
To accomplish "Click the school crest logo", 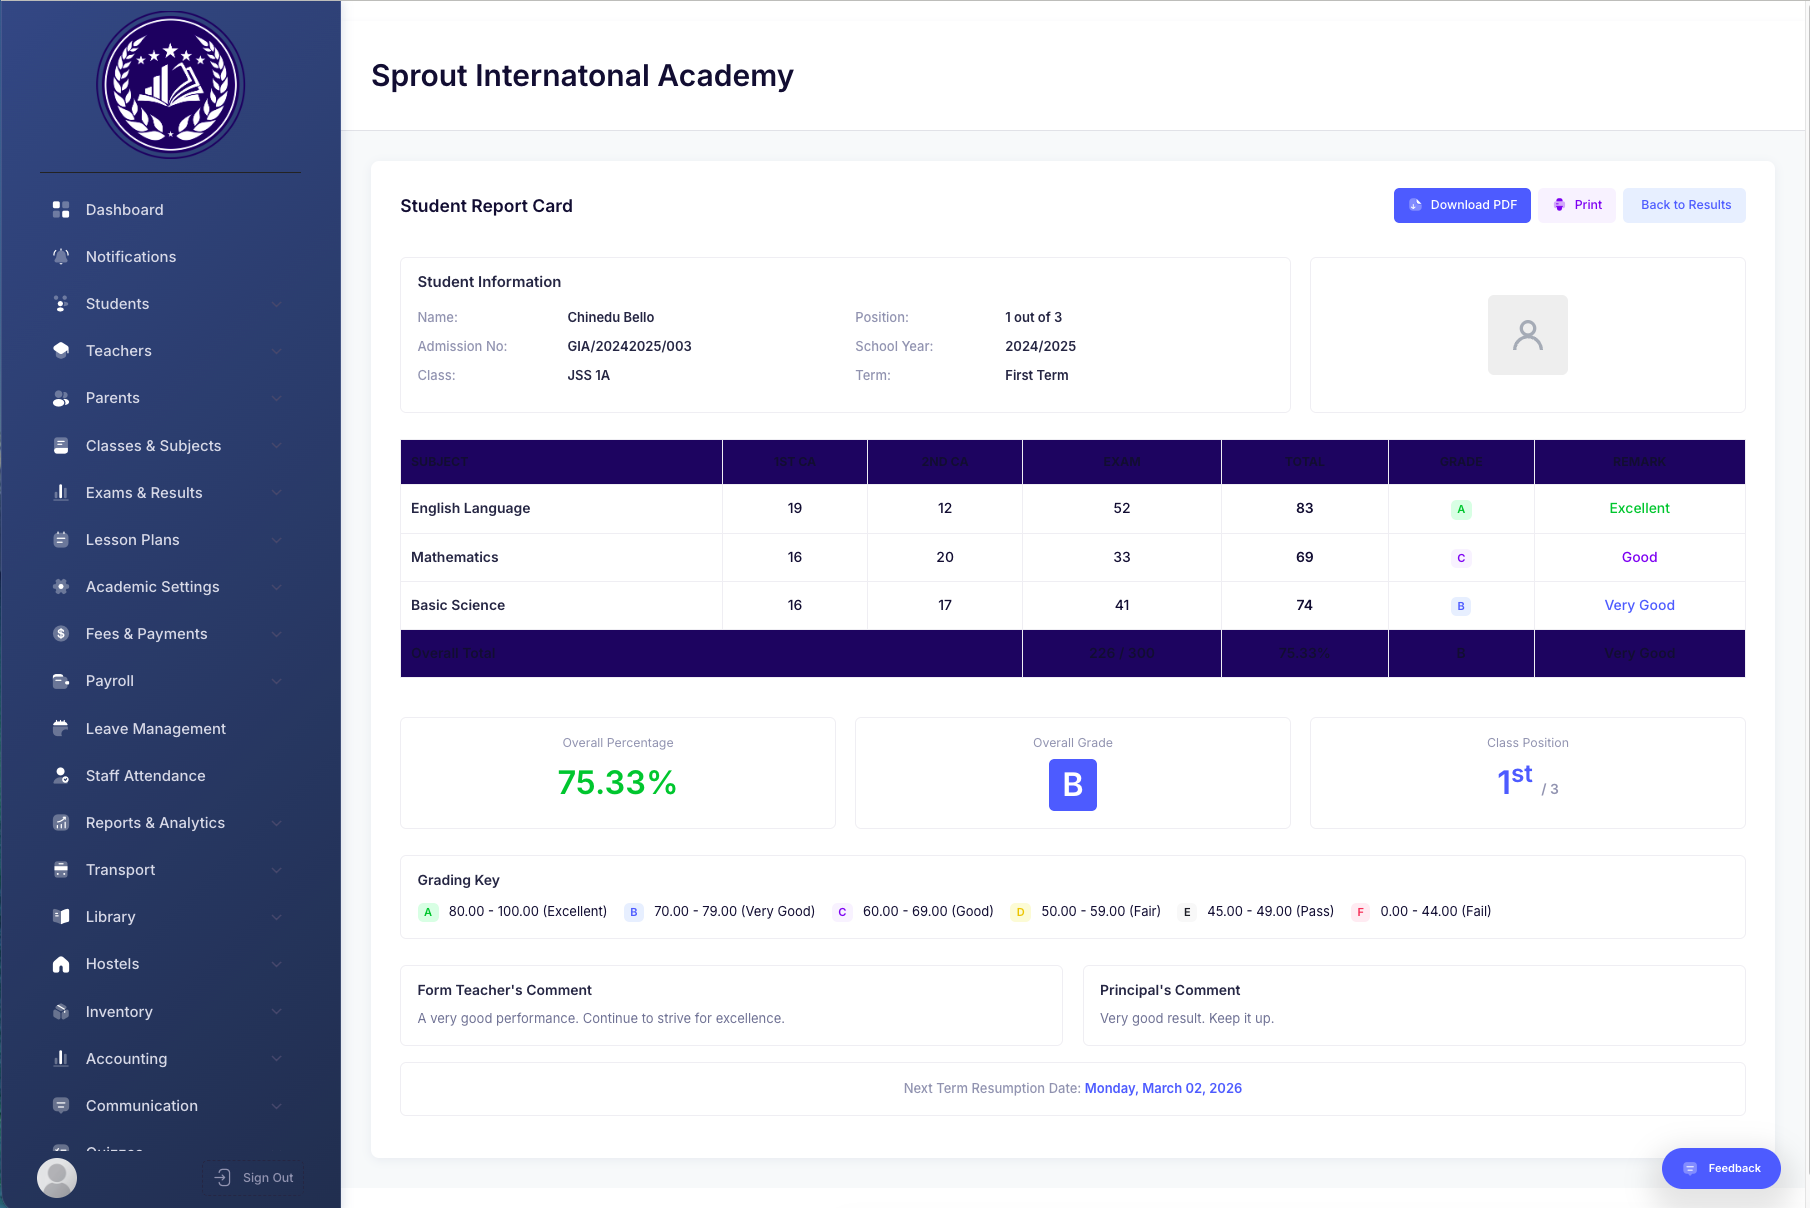I will click(170, 85).
